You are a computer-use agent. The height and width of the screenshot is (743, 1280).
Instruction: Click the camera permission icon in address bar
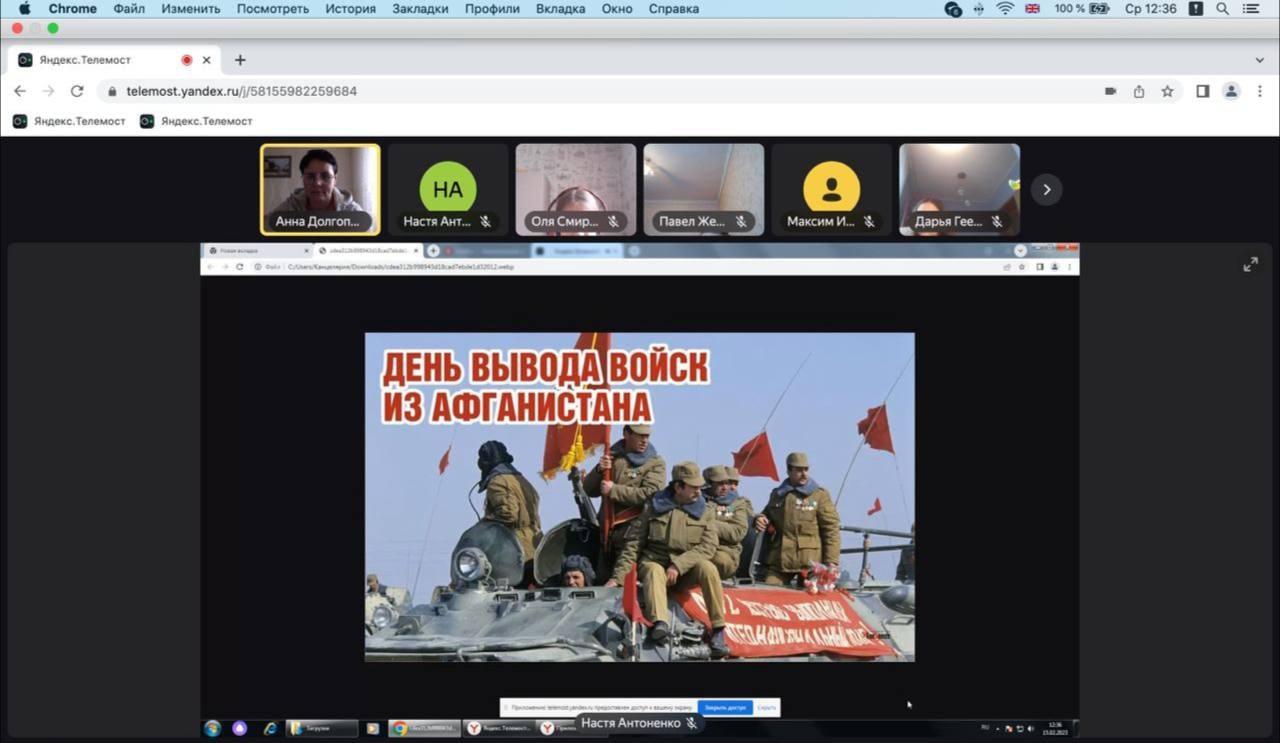pos(1110,91)
